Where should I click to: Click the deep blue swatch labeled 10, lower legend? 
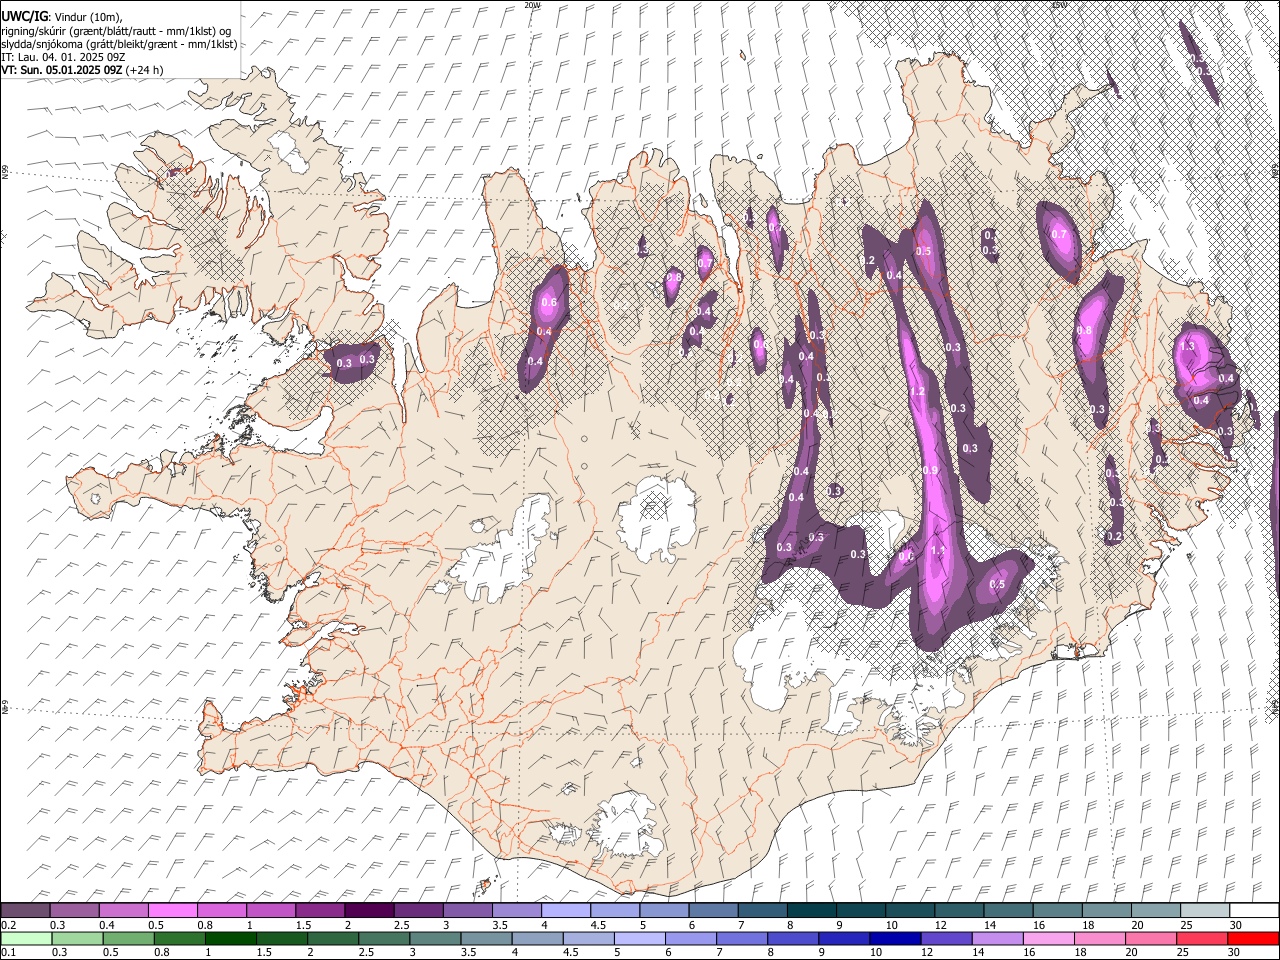click(894, 938)
